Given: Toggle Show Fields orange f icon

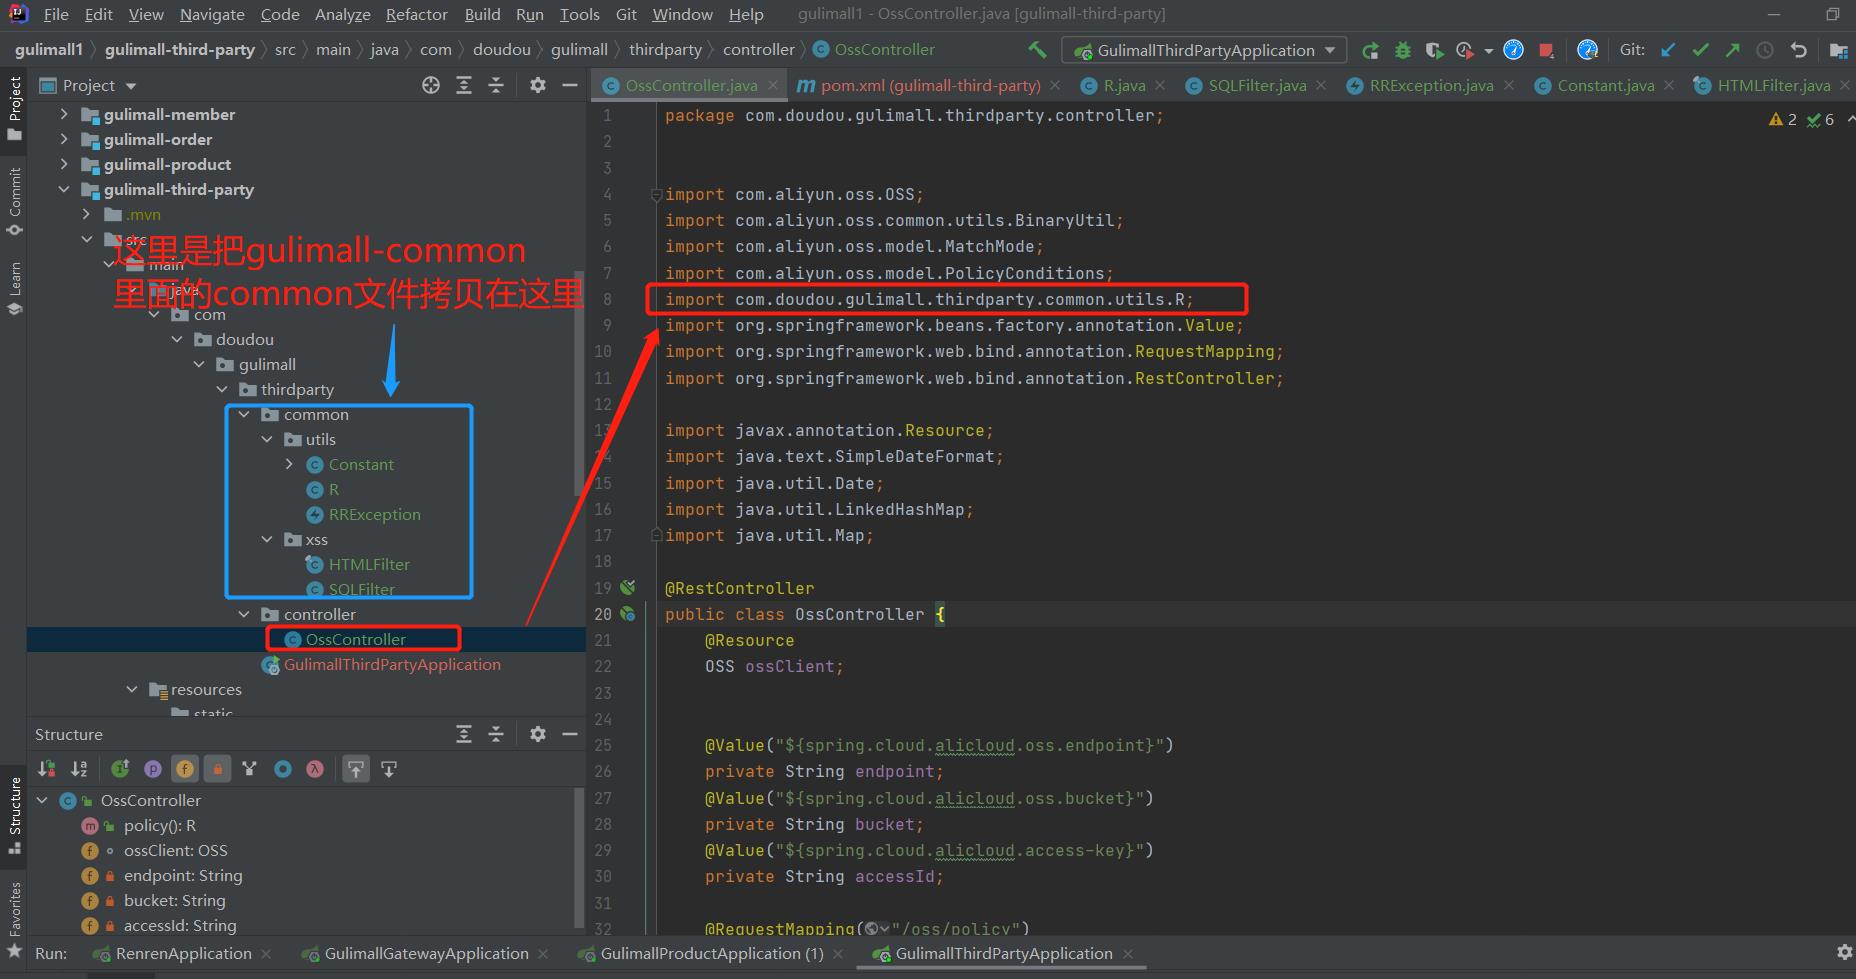Looking at the screenshot, I should [185, 769].
